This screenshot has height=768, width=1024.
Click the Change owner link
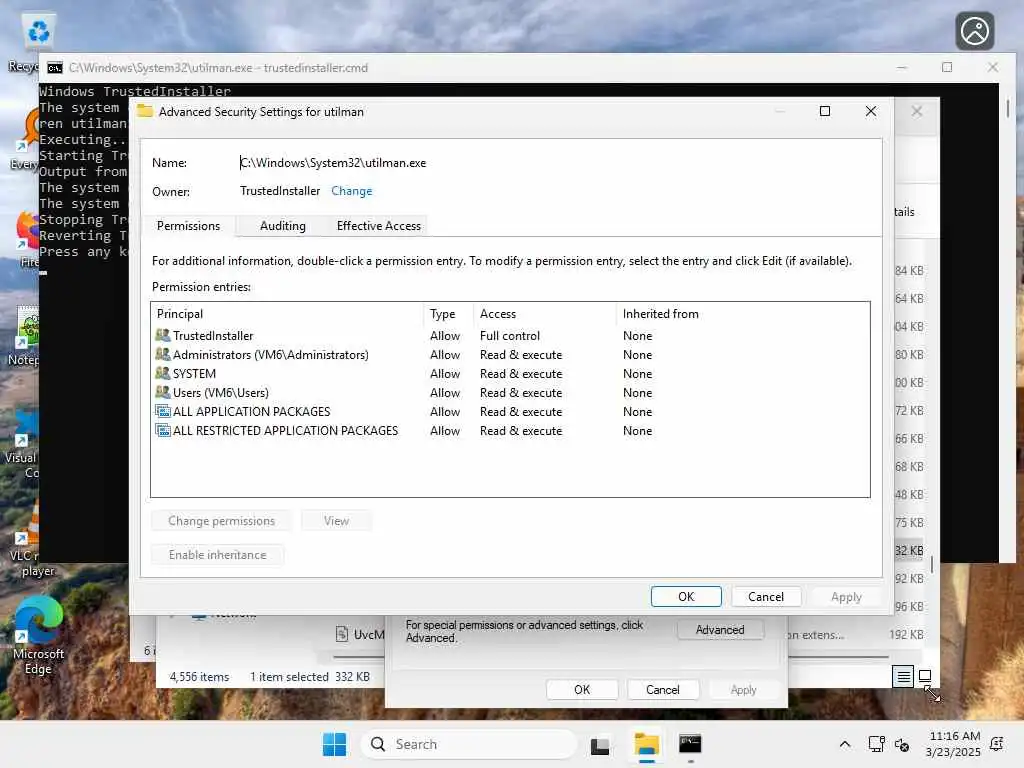(x=351, y=191)
